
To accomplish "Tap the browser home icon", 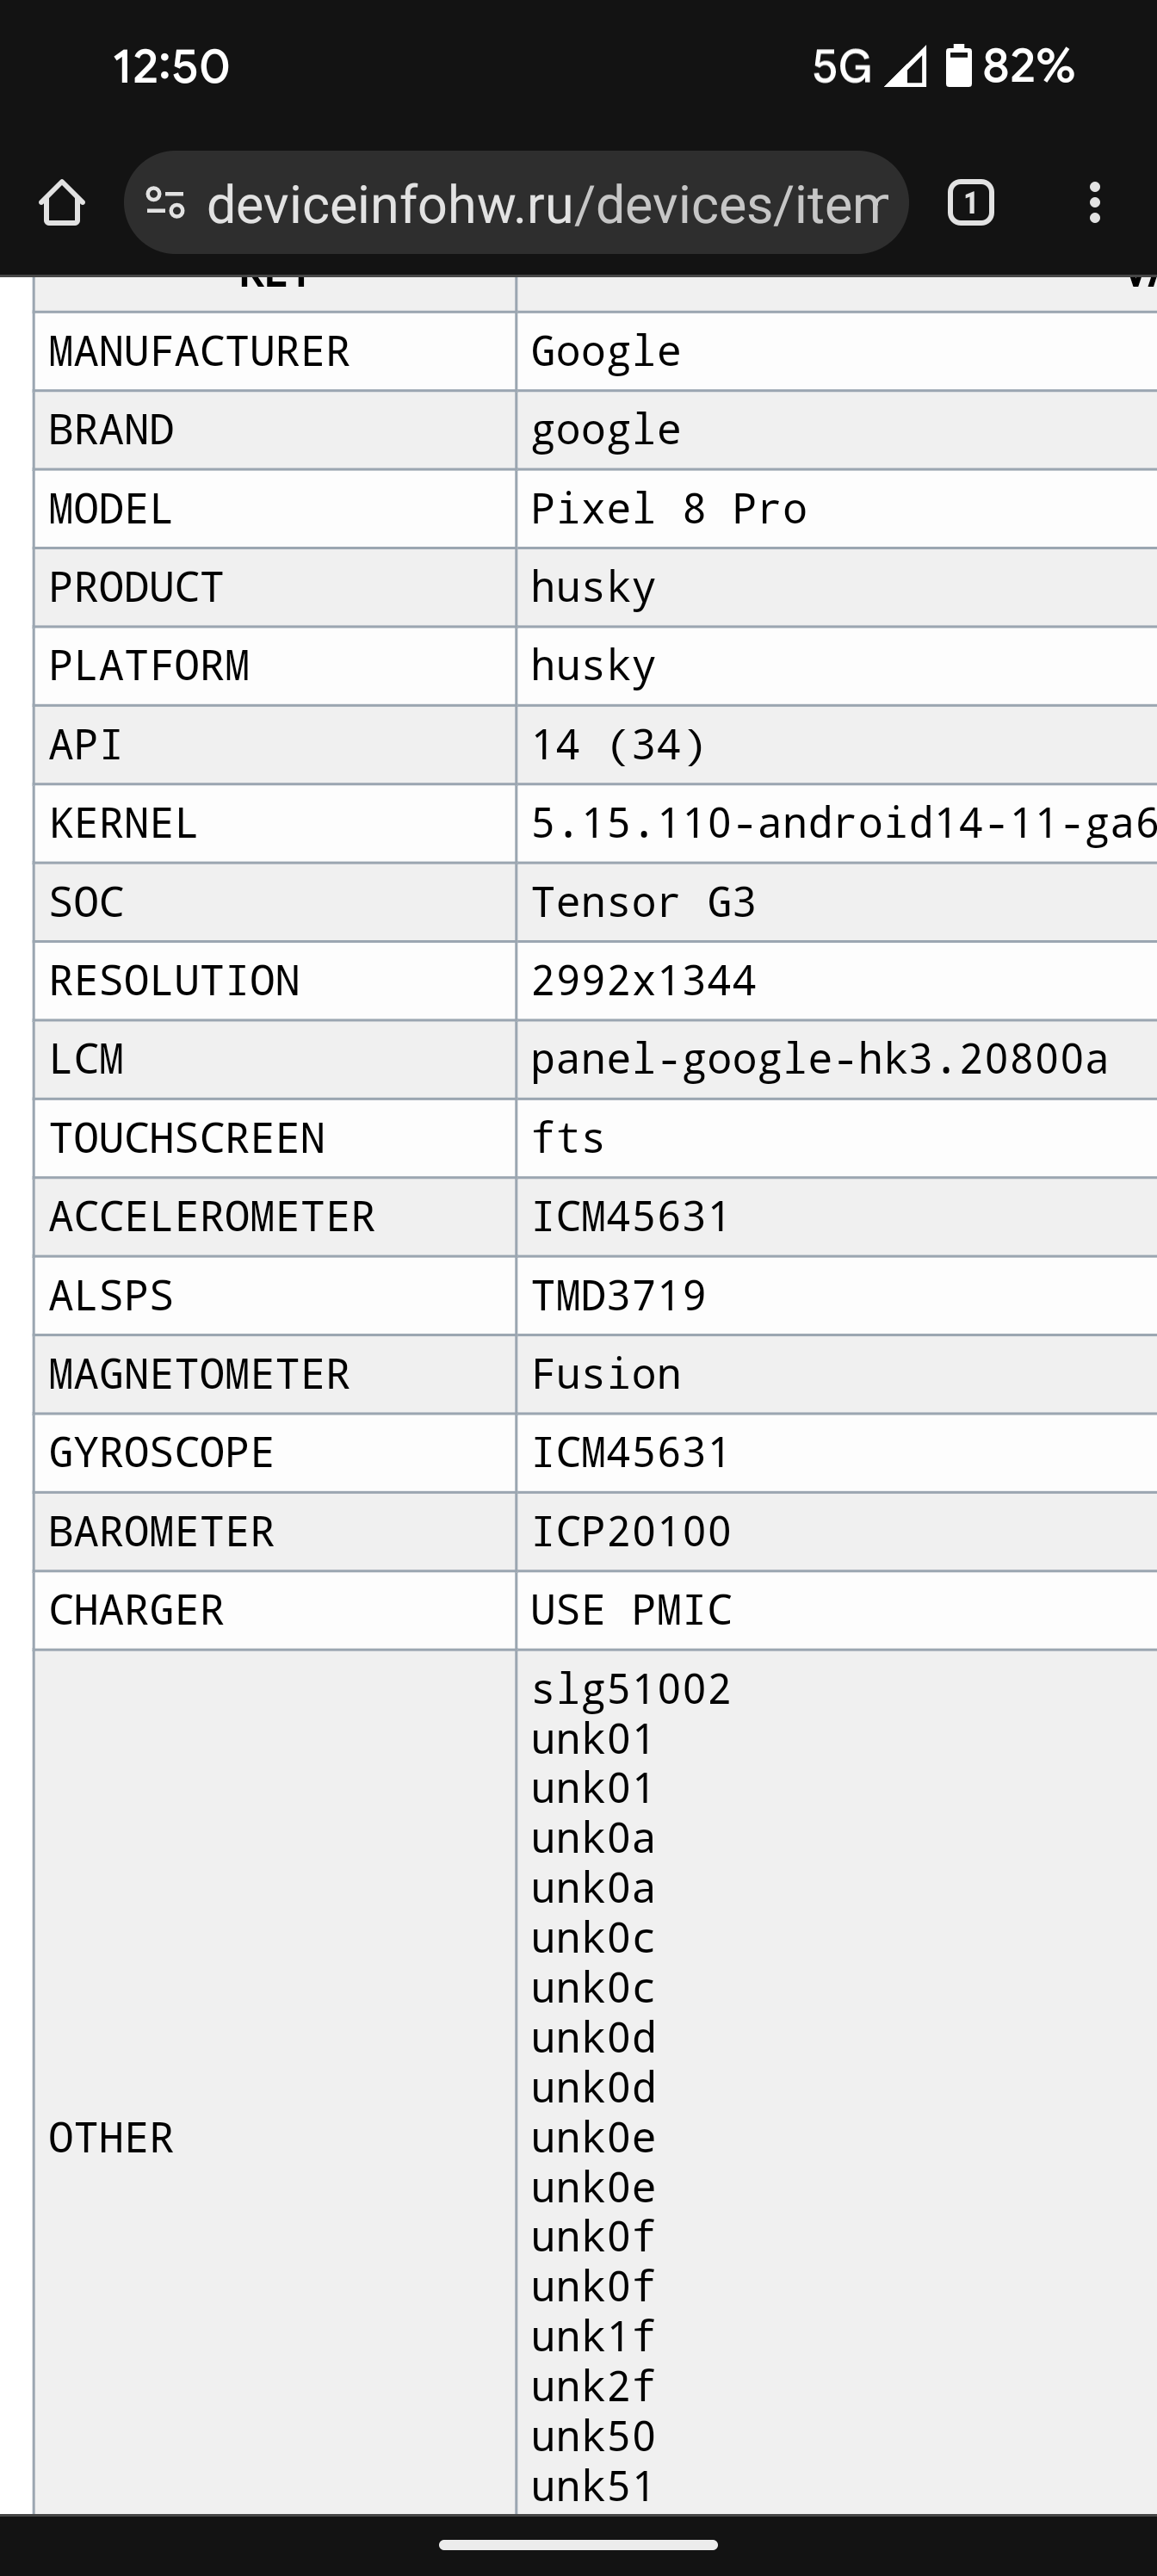I will (62, 203).
